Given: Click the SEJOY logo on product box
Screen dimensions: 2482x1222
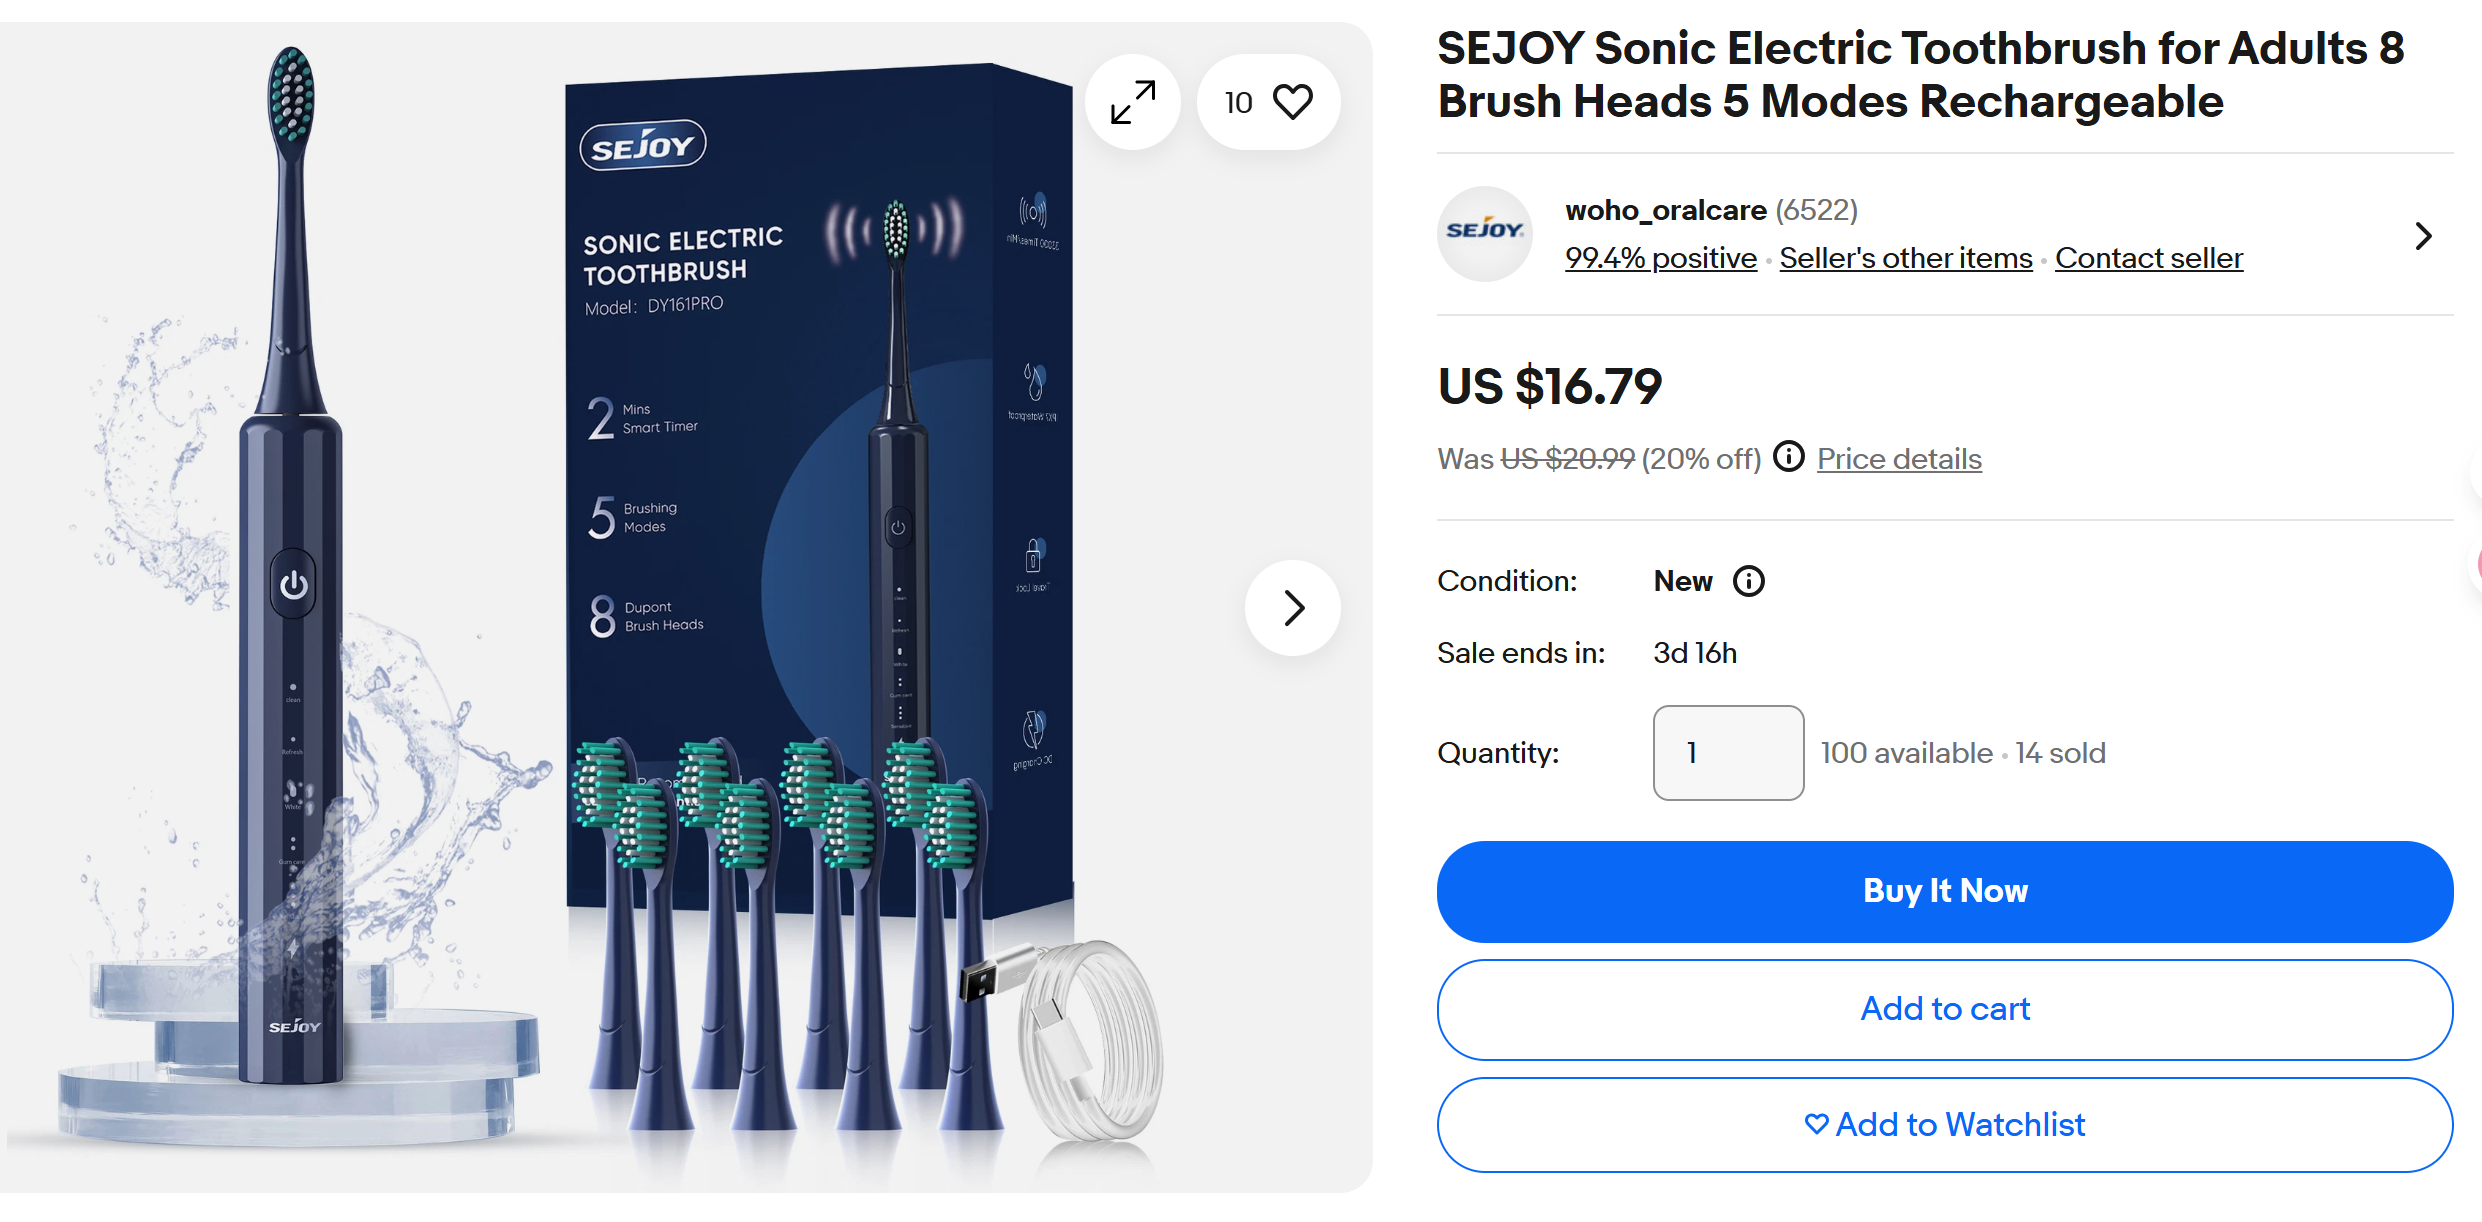Looking at the screenshot, I should pyautogui.click(x=643, y=146).
